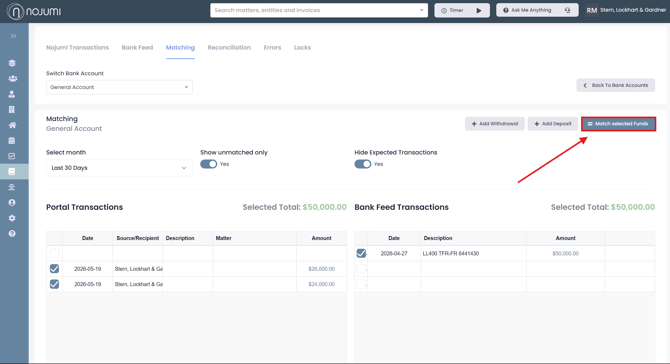Switch to Nojumi Transactions tab
670x364 pixels.
(77, 47)
